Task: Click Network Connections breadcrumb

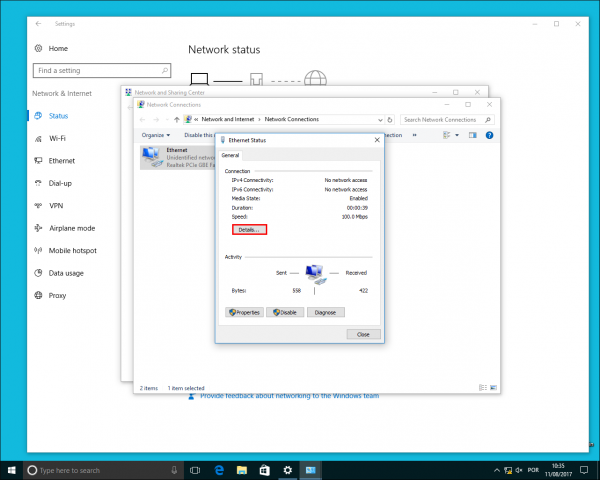Action: 292,119
